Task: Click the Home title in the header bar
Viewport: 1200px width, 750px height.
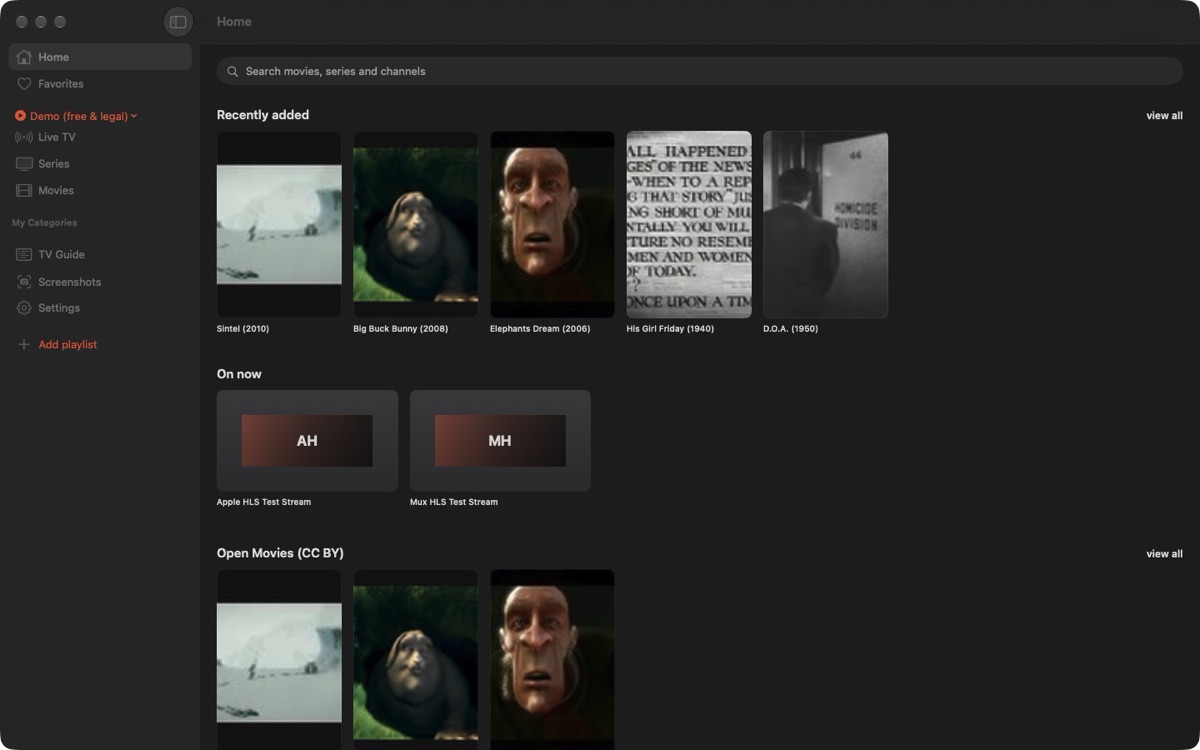Action: [x=234, y=21]
